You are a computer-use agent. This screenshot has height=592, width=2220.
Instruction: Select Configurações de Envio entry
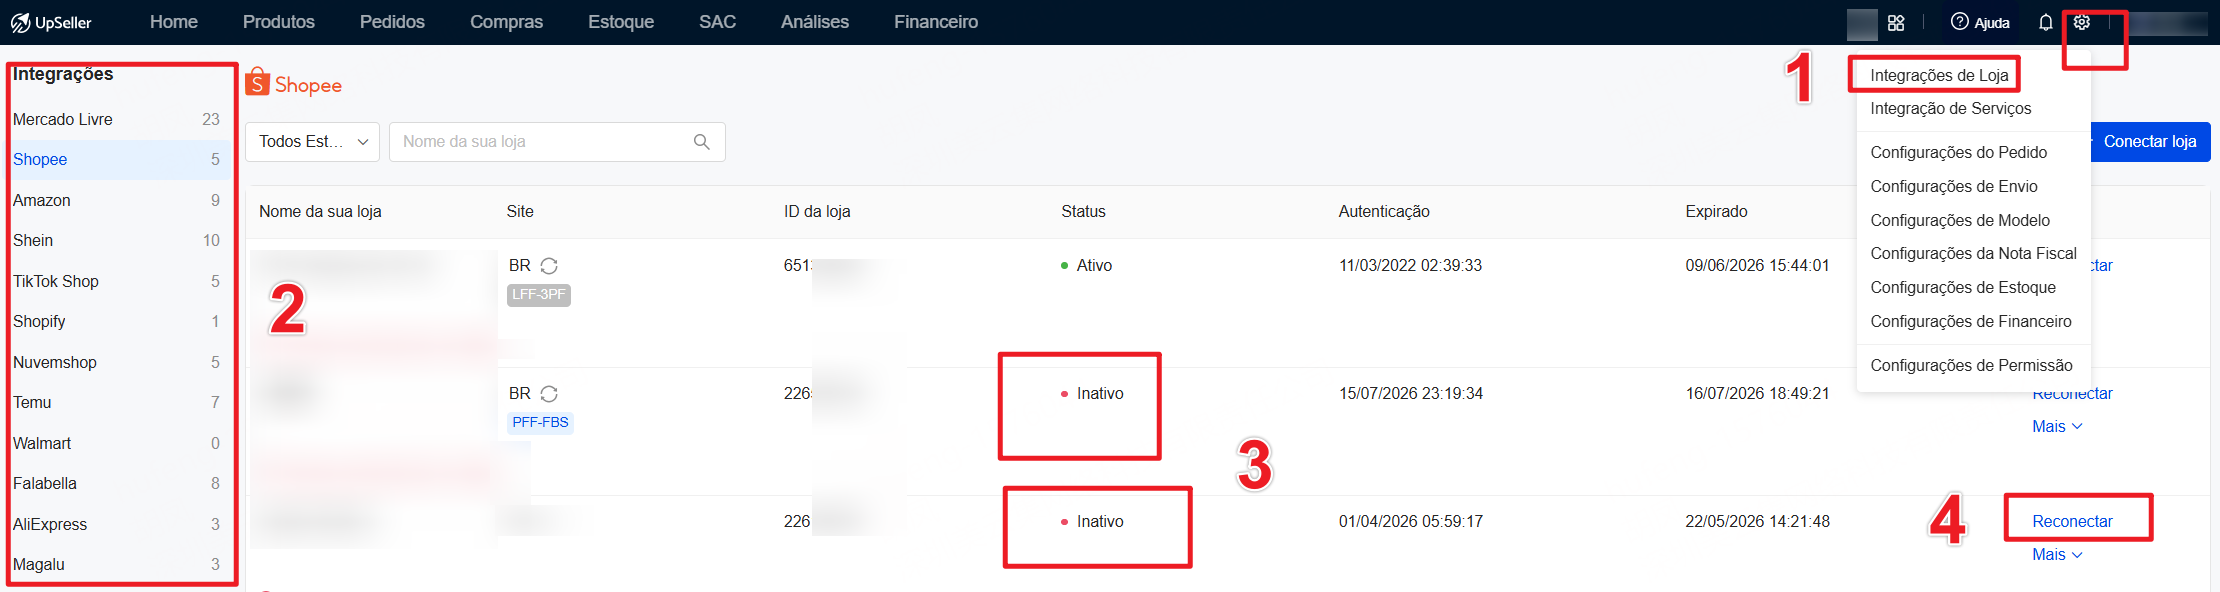[1954, 186]
